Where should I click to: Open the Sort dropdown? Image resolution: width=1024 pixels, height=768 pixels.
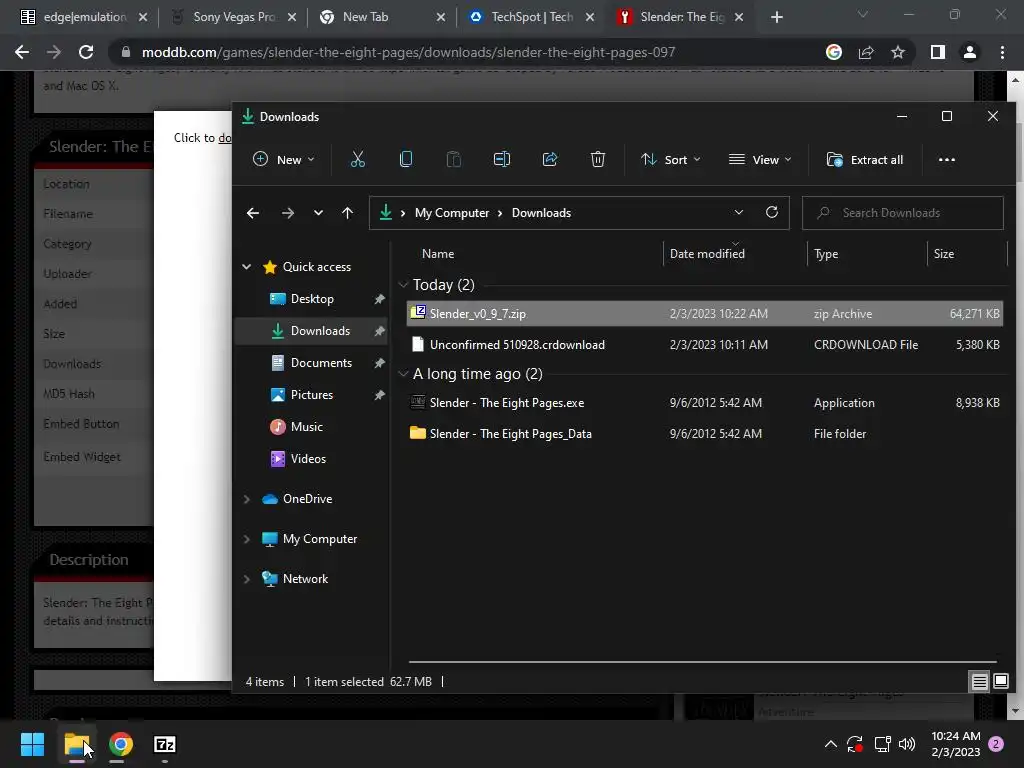pos(671,159)
